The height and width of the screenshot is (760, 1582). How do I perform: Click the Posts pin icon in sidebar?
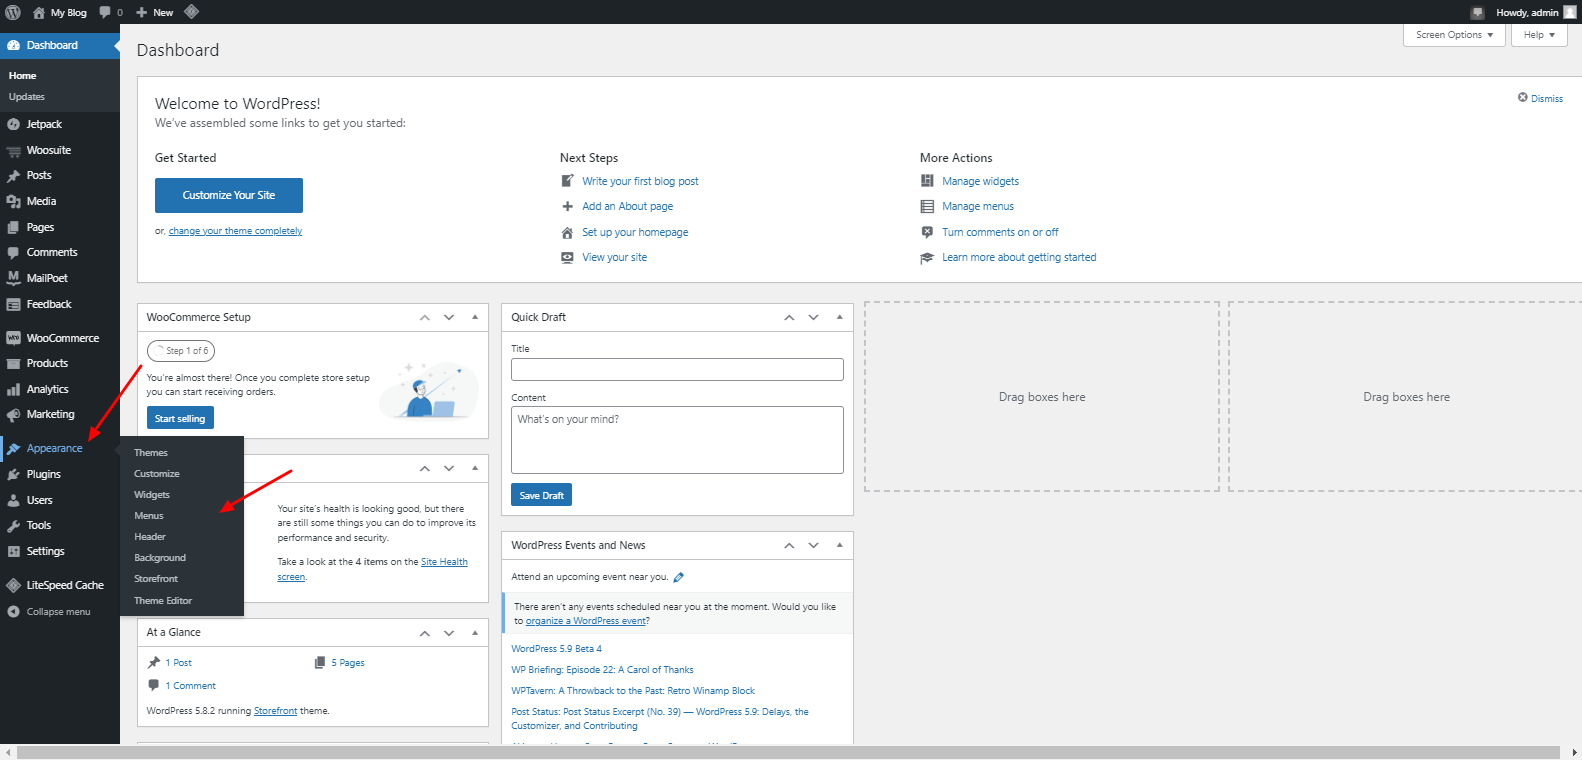click(13, 176)
